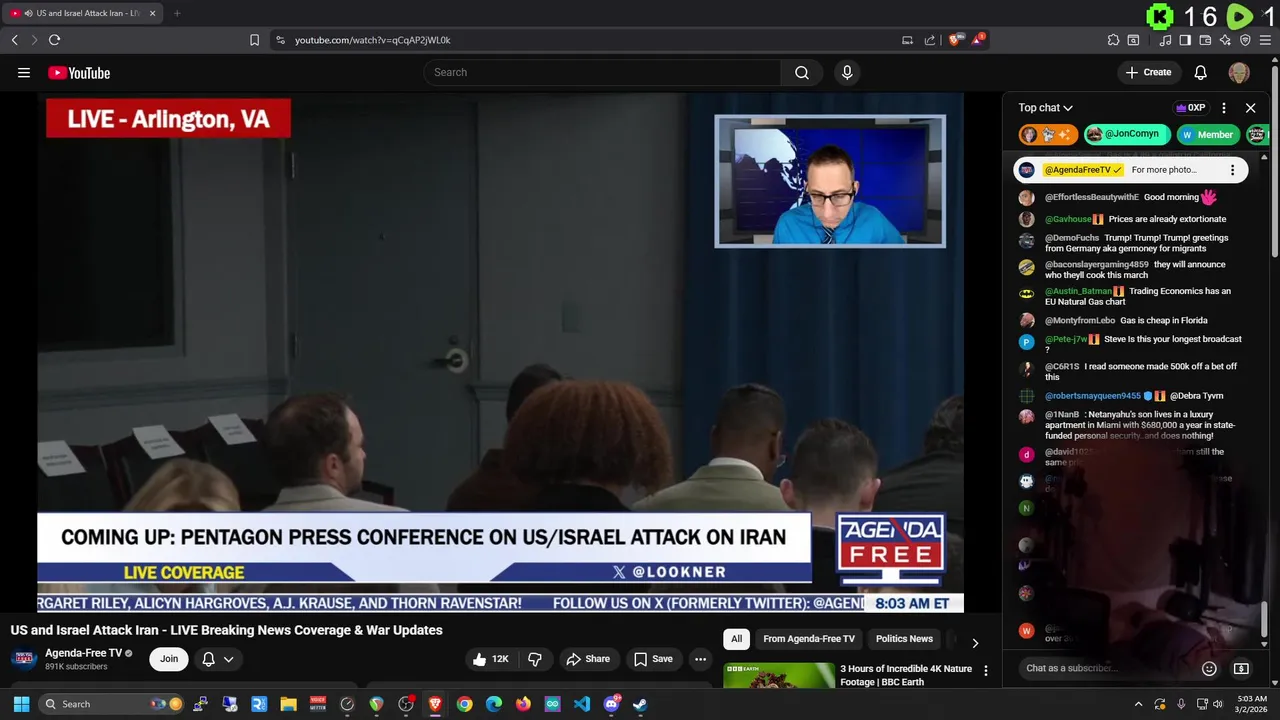Open browser extensions puzzle icon
Viewport: 1280px width, 720px height.
coord(1113,40)
